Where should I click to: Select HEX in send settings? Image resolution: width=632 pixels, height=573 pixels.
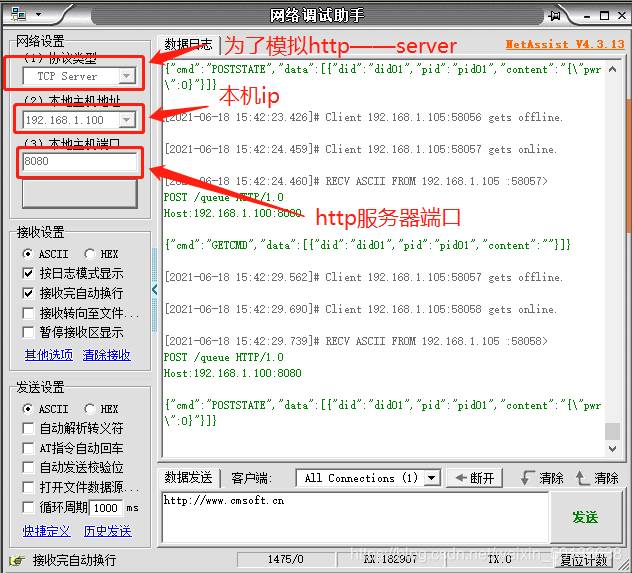pos(101,409)
